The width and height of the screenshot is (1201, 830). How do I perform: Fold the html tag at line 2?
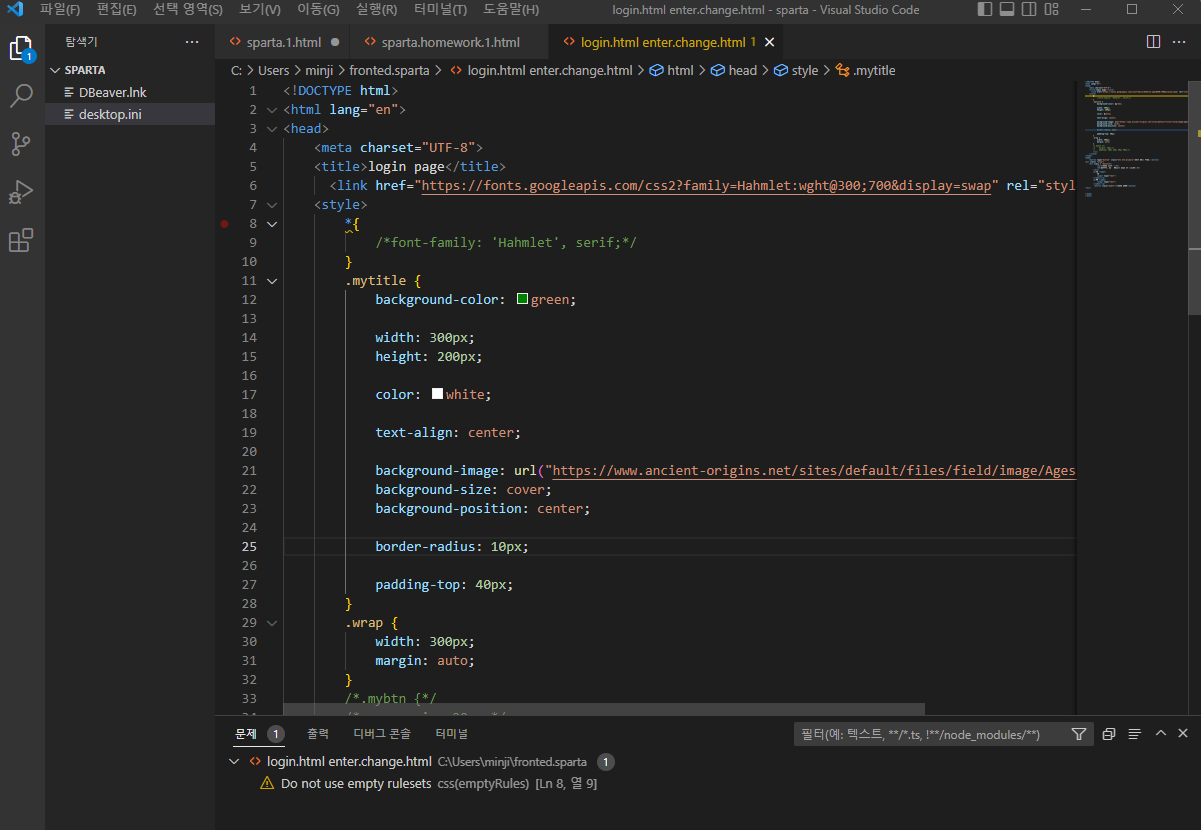click(272, 110)
